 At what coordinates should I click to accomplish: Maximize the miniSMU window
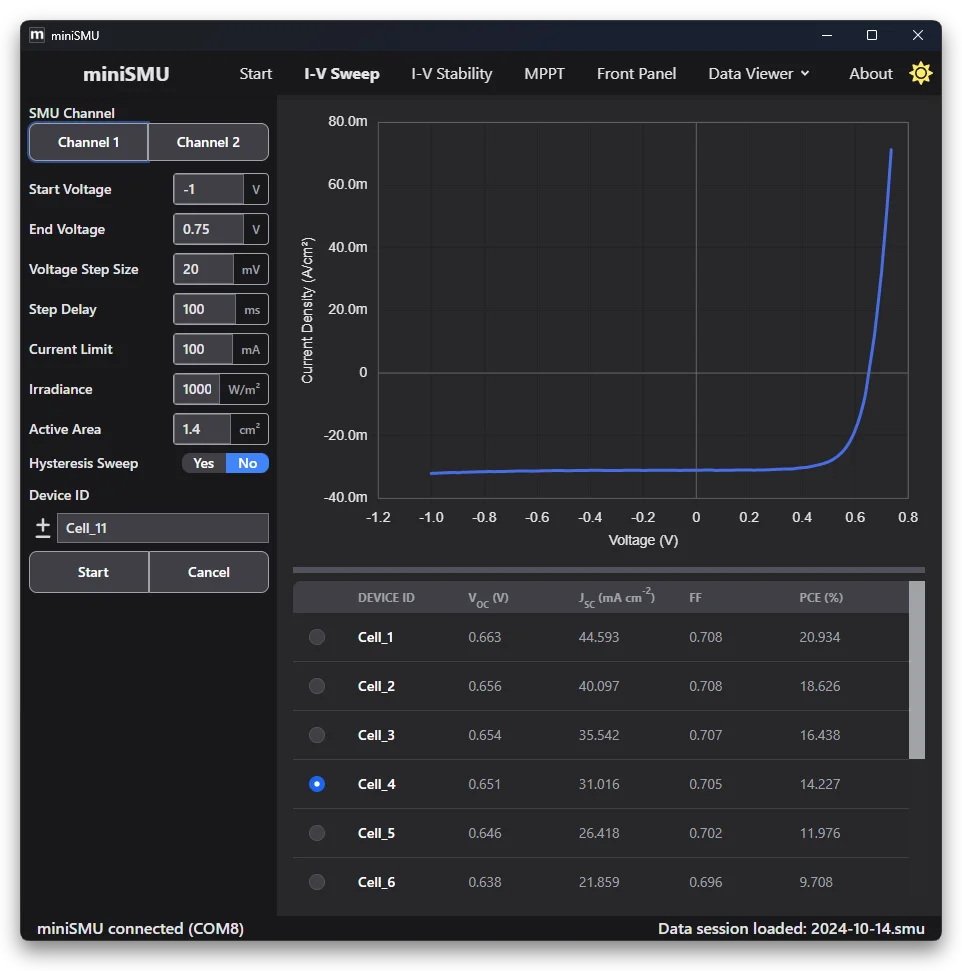(x=872, y=35)
